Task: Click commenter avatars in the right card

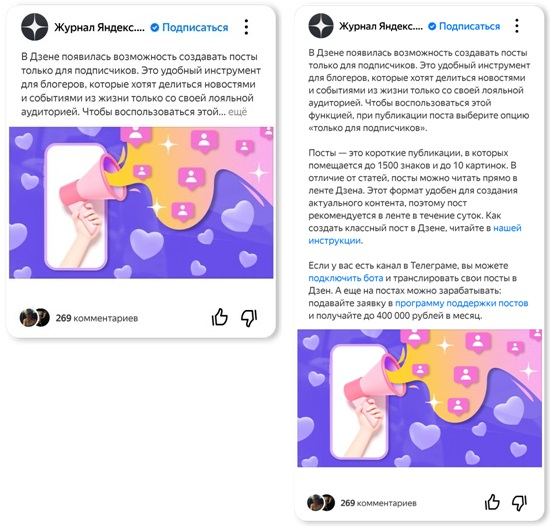Action: (x=321, y=502)
